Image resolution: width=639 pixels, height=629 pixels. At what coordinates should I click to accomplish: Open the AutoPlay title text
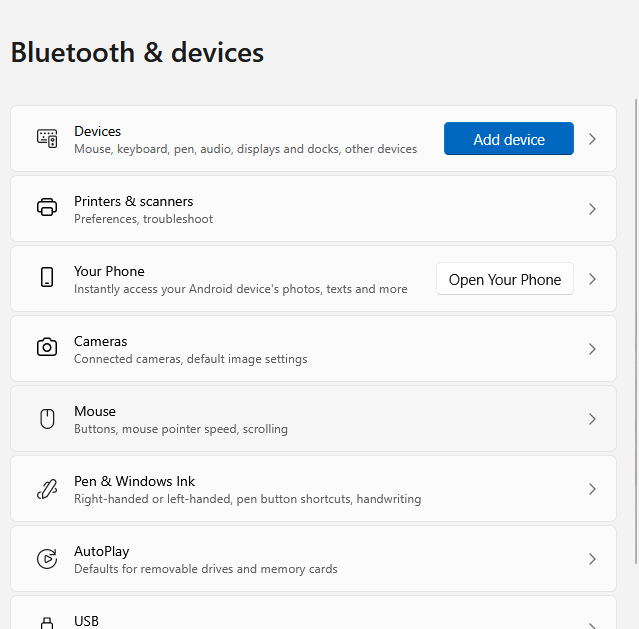pos(102,551)
